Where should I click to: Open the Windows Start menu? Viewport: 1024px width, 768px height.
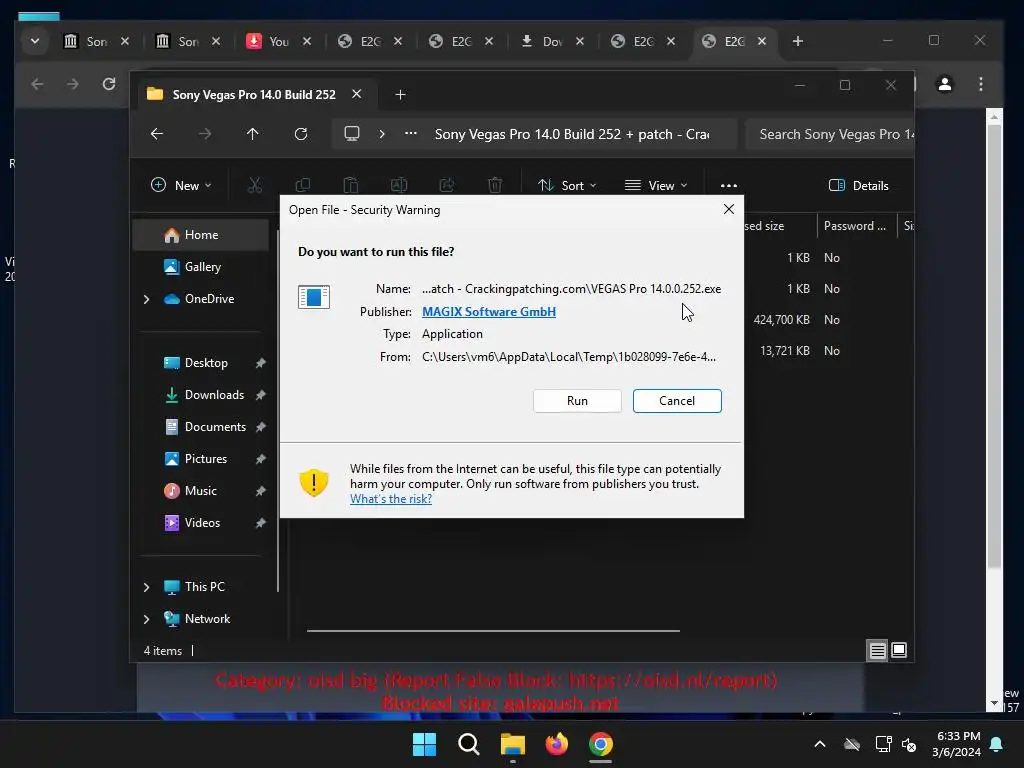pos(424,744)
